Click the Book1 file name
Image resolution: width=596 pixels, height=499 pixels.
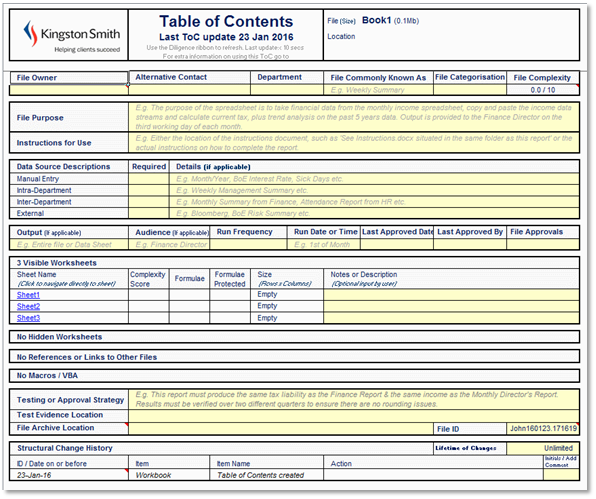376,20
